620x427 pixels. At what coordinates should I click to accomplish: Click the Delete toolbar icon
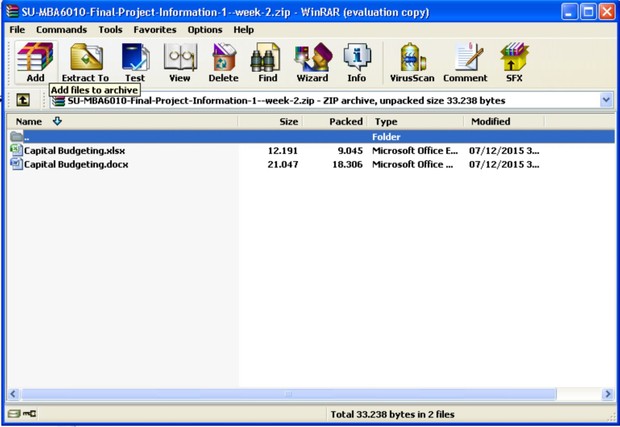click(x=223, y=62)
